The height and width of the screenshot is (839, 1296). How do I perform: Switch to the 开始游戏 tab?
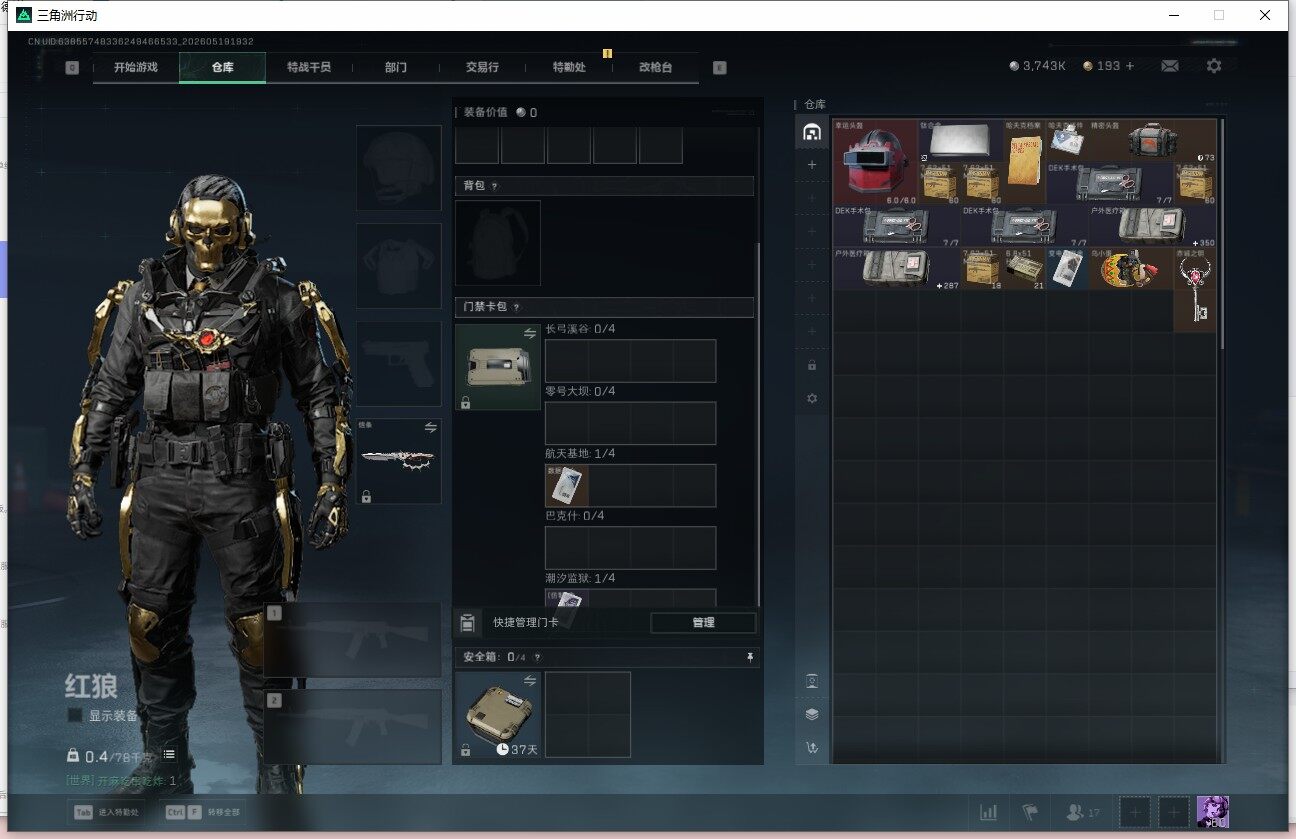coord(136,67)
